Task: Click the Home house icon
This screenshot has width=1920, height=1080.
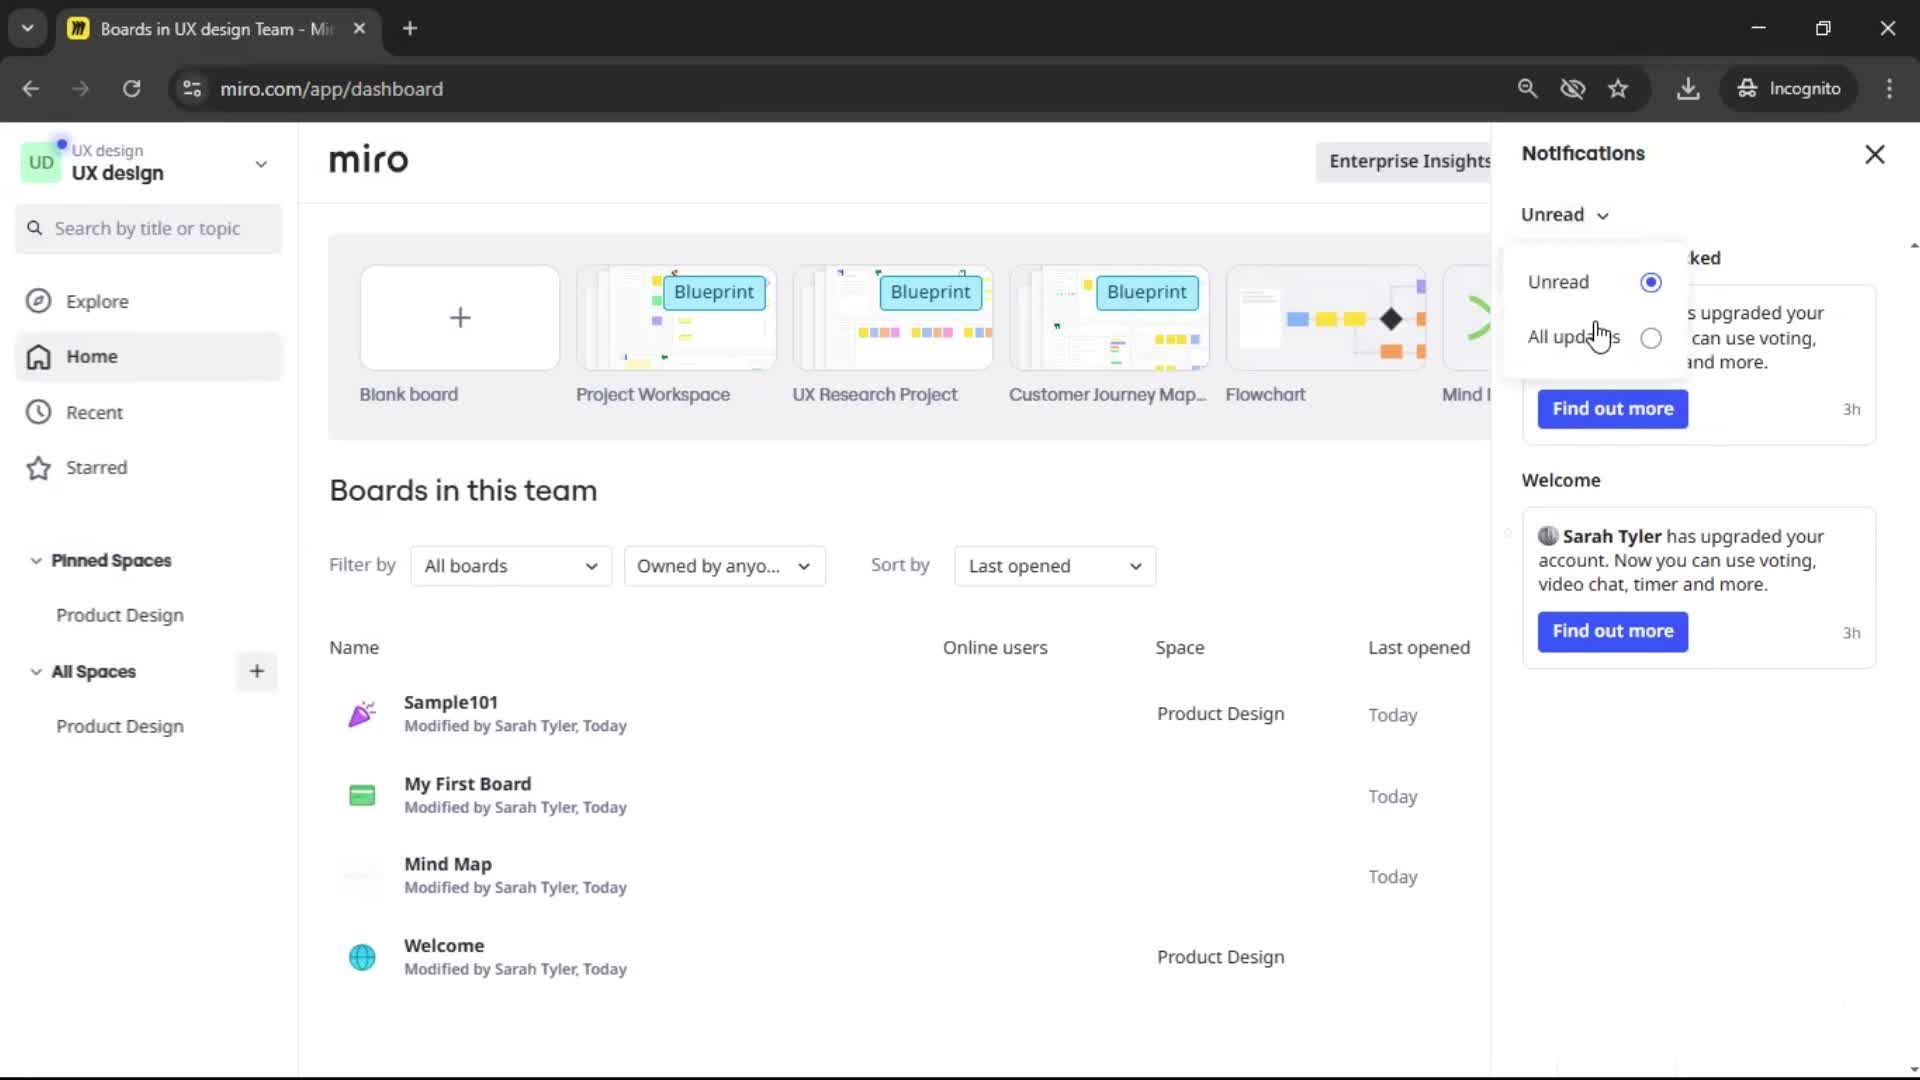Action: pyautogui.click(x=38, y=357)
